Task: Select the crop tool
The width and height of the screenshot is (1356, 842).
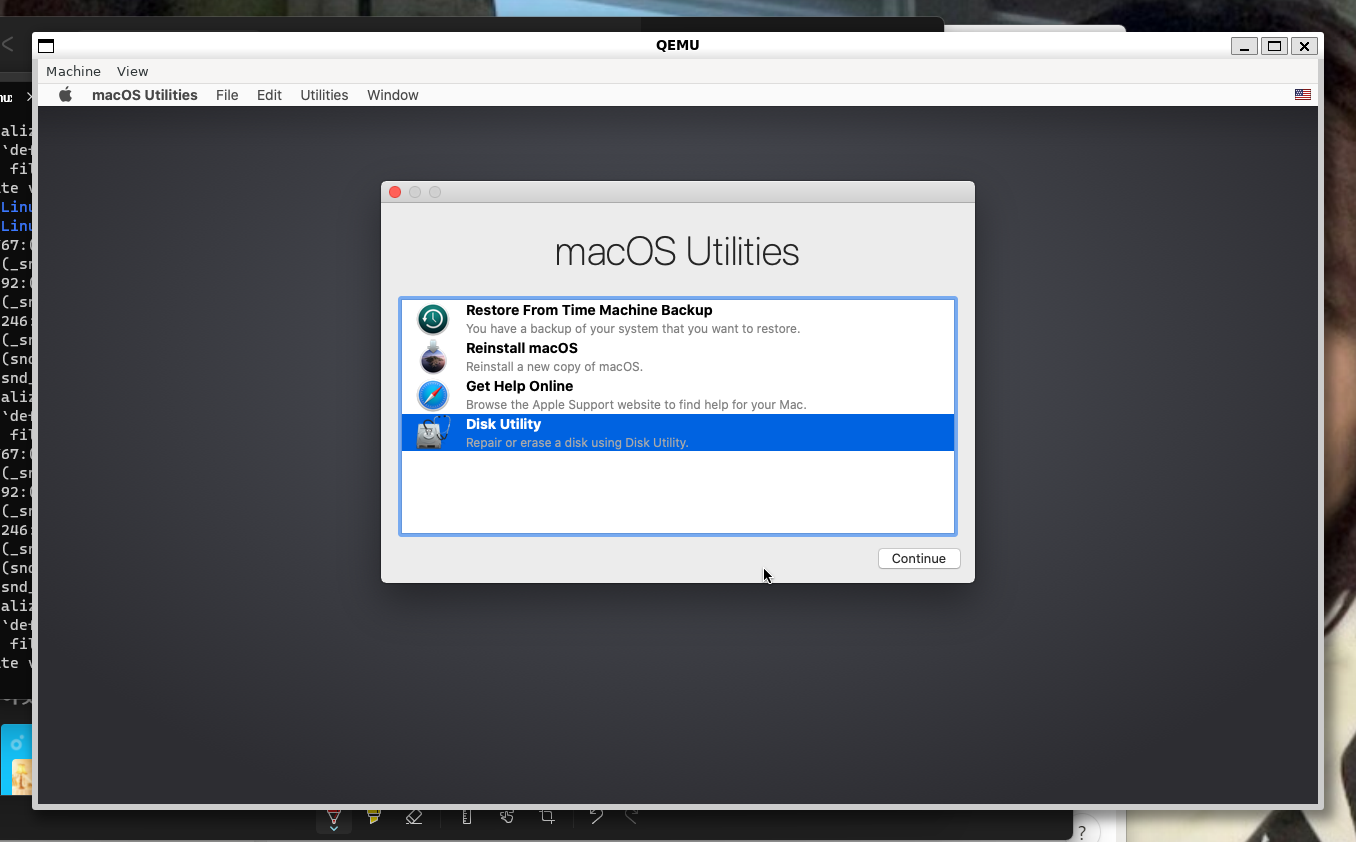Action: (547, 817)
